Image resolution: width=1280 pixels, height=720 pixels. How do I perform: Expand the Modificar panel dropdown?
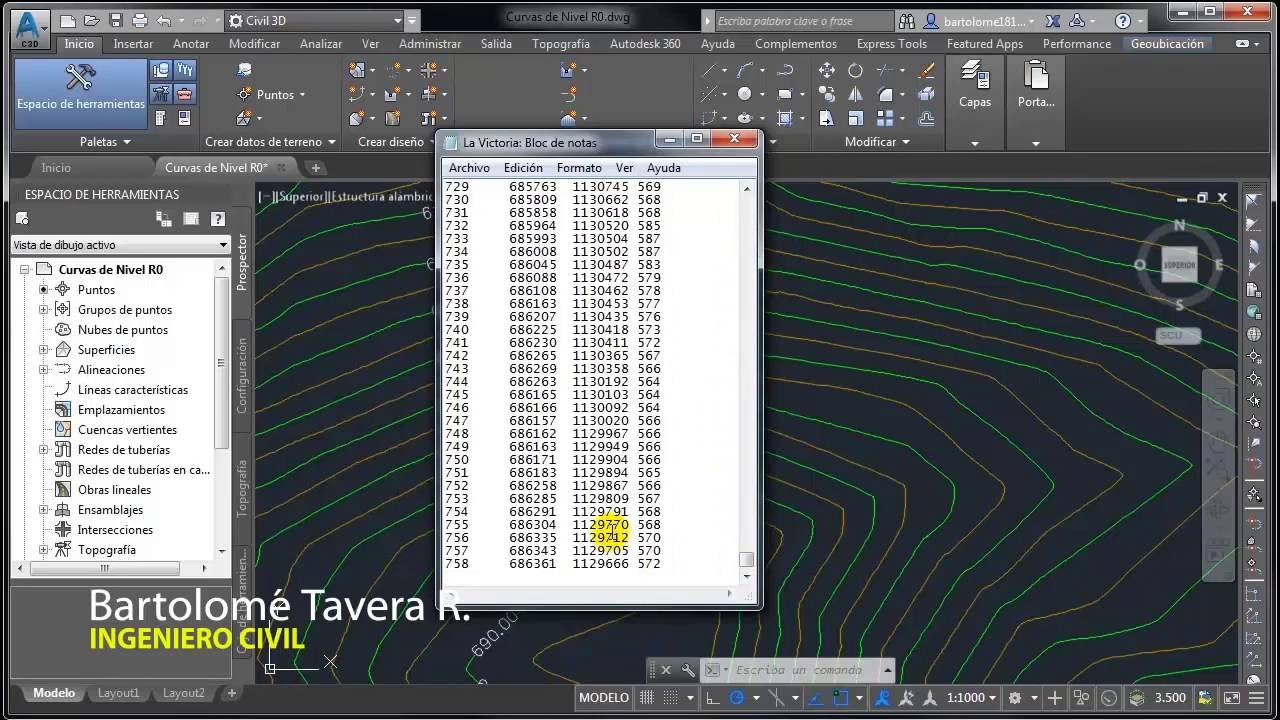pyautogui.click(x=877, y=142)
